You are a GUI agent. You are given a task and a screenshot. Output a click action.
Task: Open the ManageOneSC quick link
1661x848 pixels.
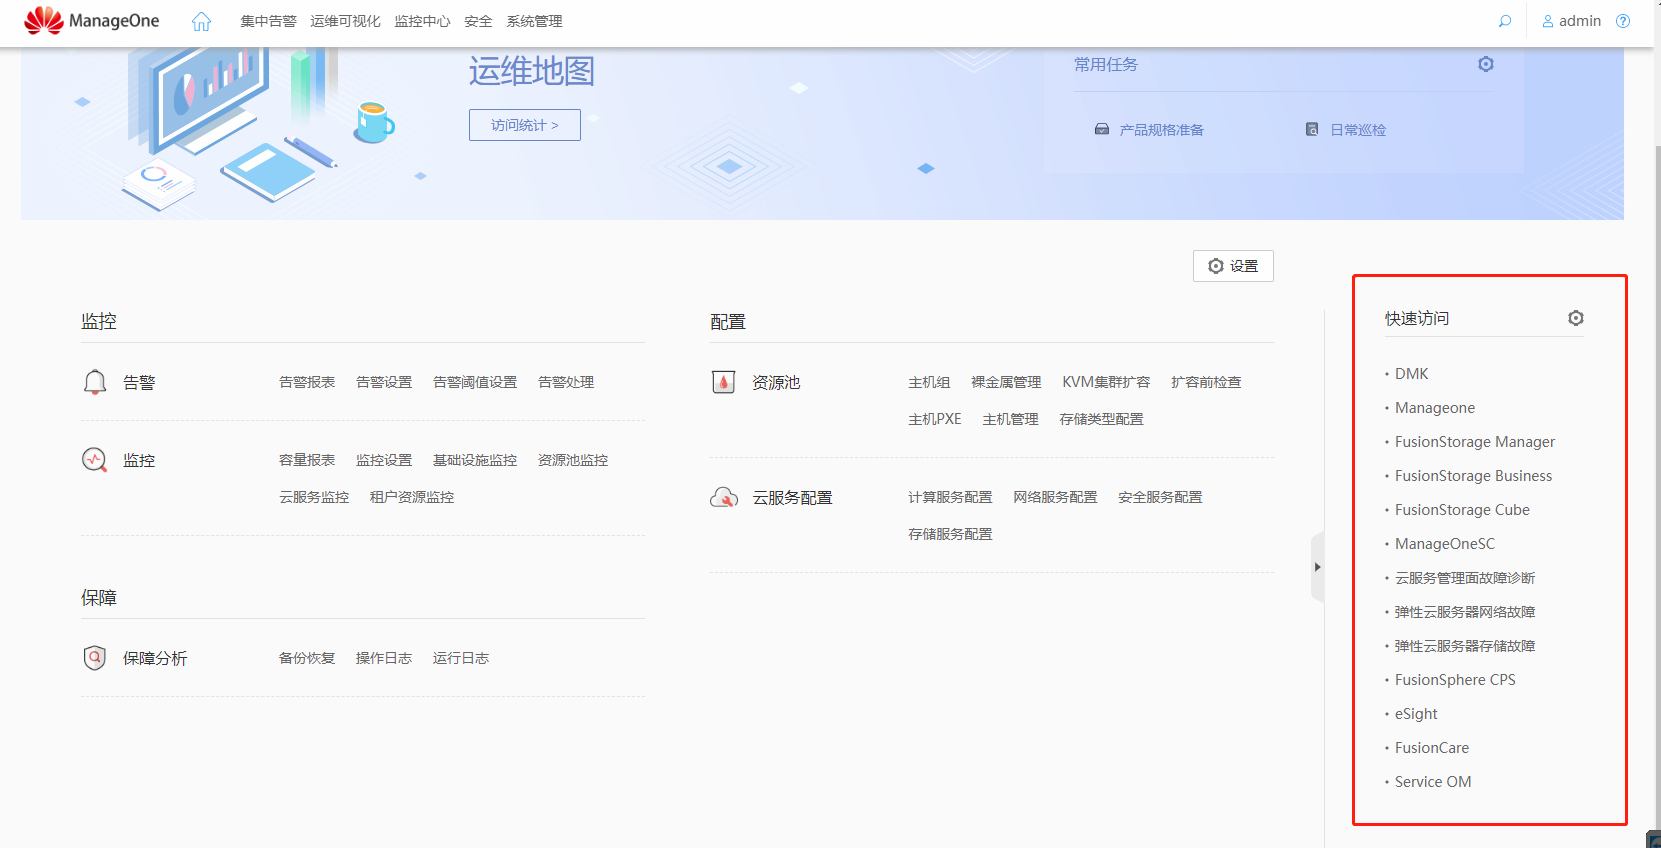point(1445,544)
